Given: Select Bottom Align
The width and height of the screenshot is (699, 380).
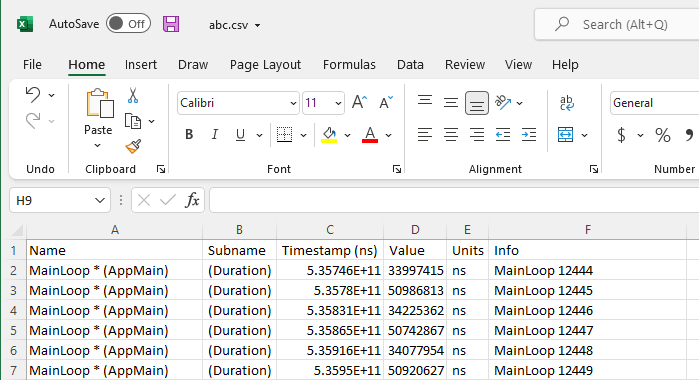Looking at the screenshot, I should (x=477, y=103).
